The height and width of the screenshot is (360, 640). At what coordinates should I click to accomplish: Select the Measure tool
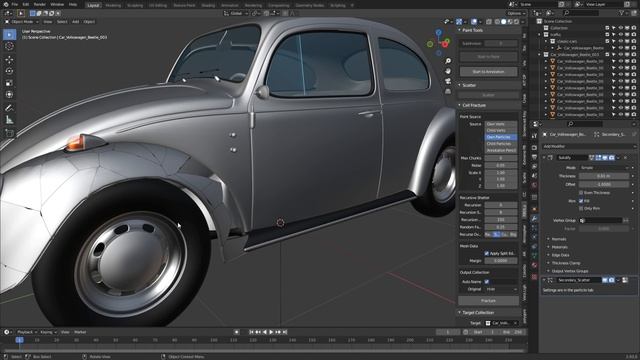9,120
